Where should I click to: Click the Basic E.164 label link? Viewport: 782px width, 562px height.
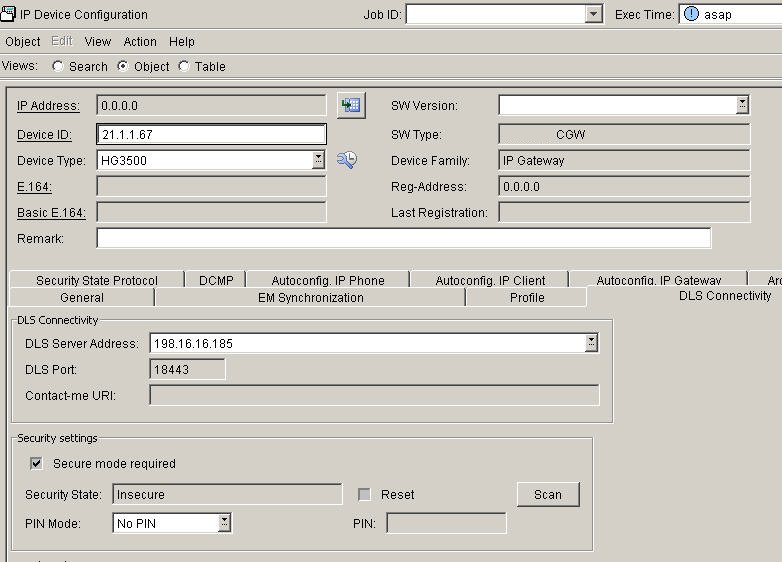tap(51, 212)
